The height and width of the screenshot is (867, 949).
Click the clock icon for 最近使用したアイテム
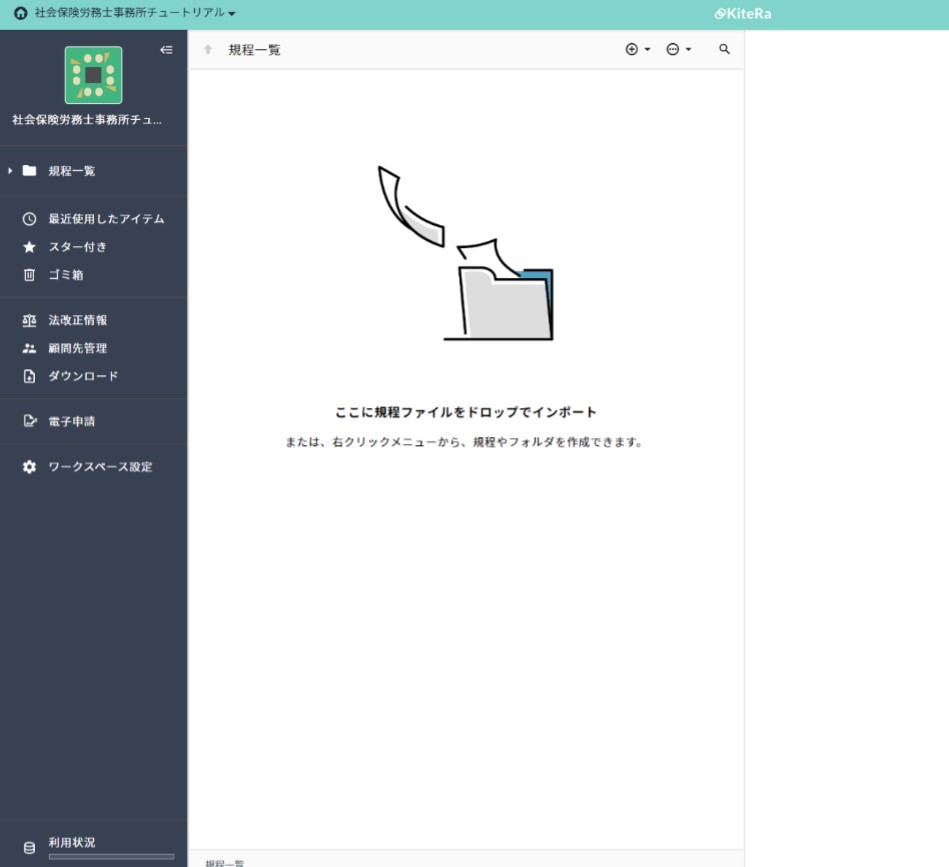pos(30,219)
